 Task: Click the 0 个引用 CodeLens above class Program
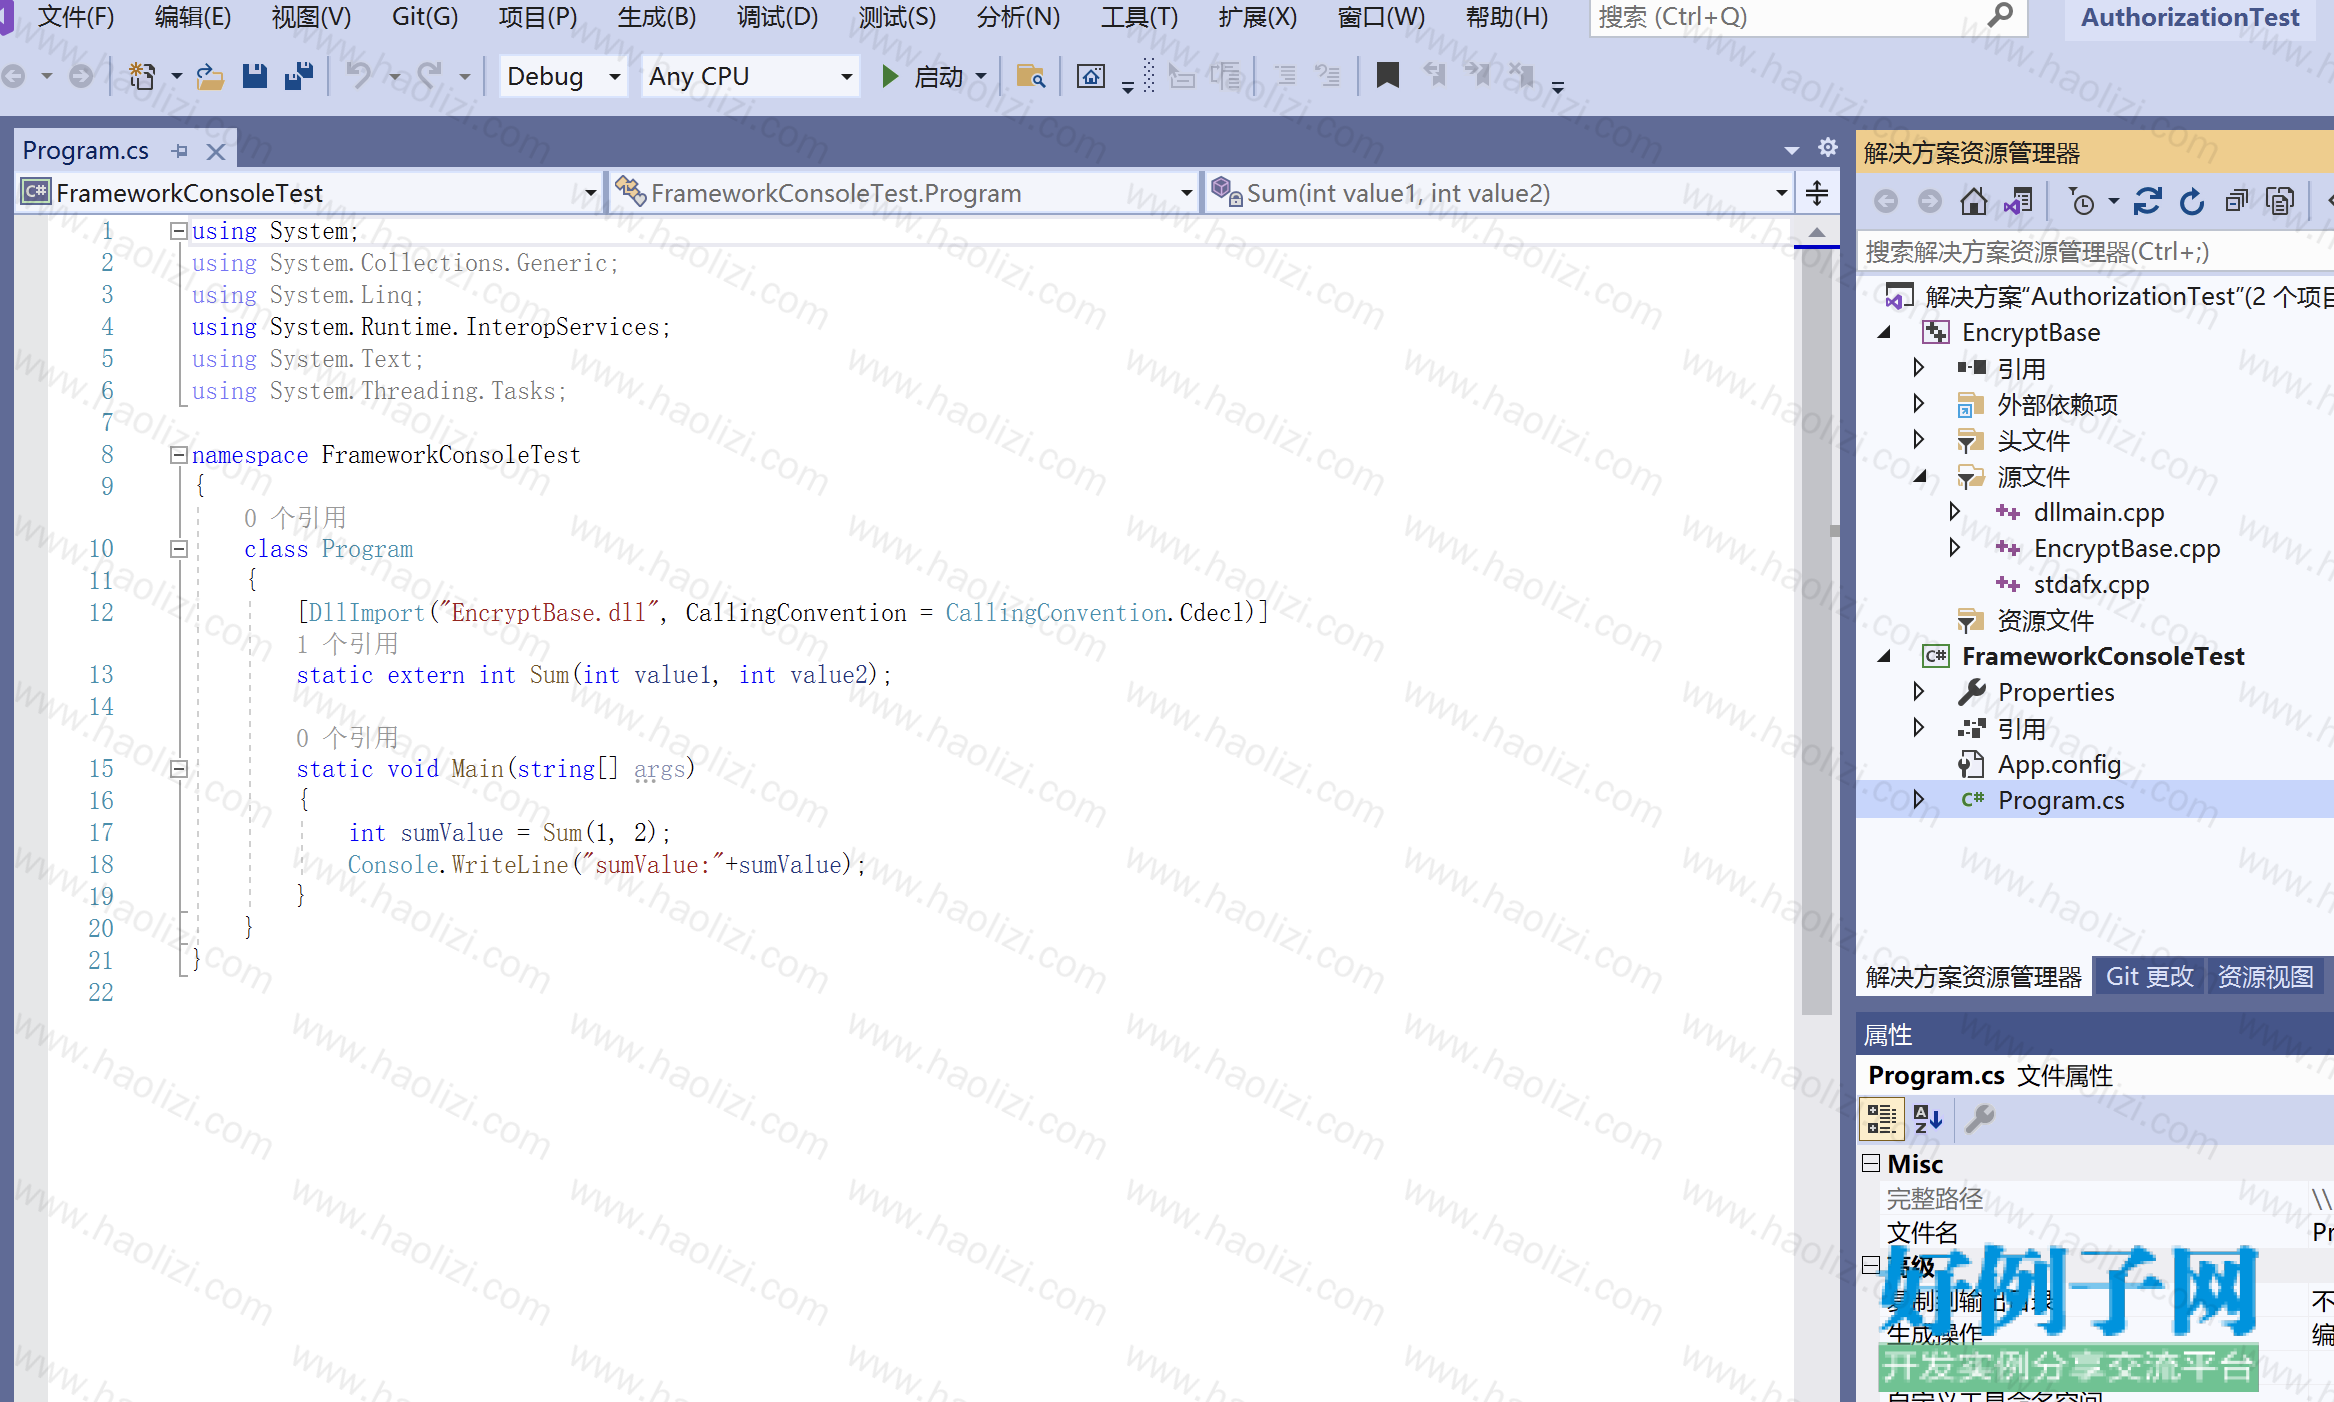pos(295,518)
